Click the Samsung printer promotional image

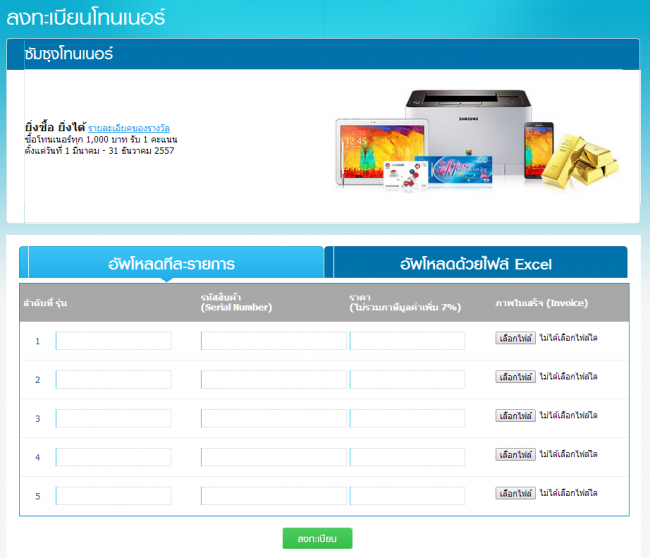tap(477, 140)
